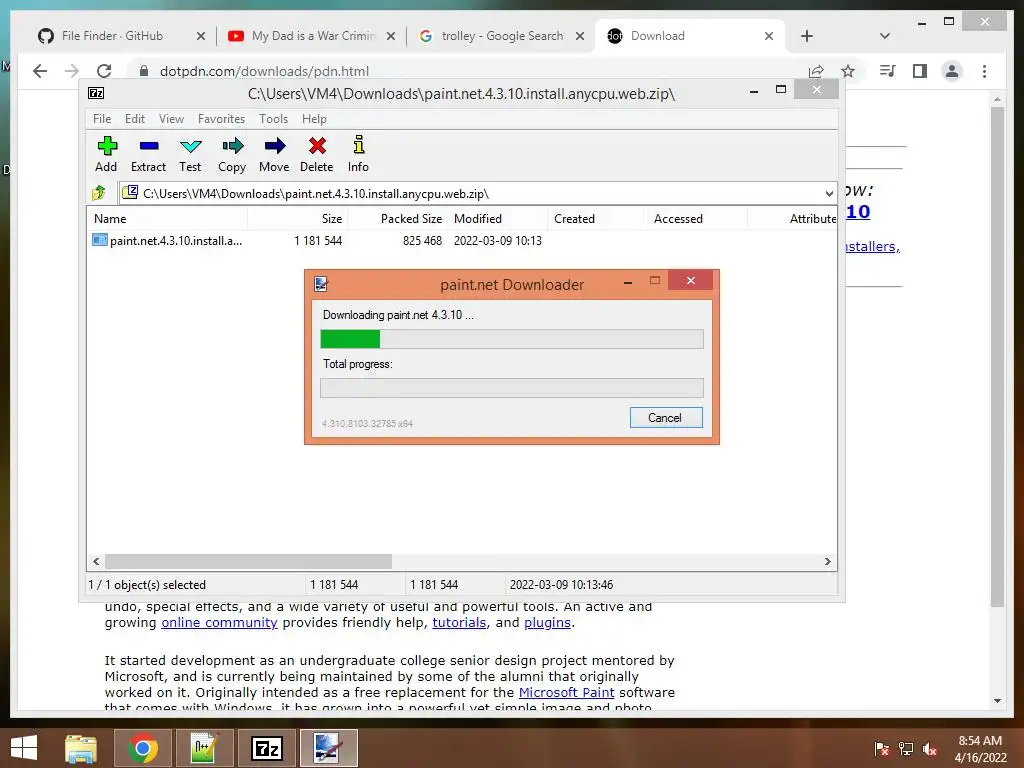The image size is (1024, 768).
Task: Open the plugins link
Action: click(547, 622)
